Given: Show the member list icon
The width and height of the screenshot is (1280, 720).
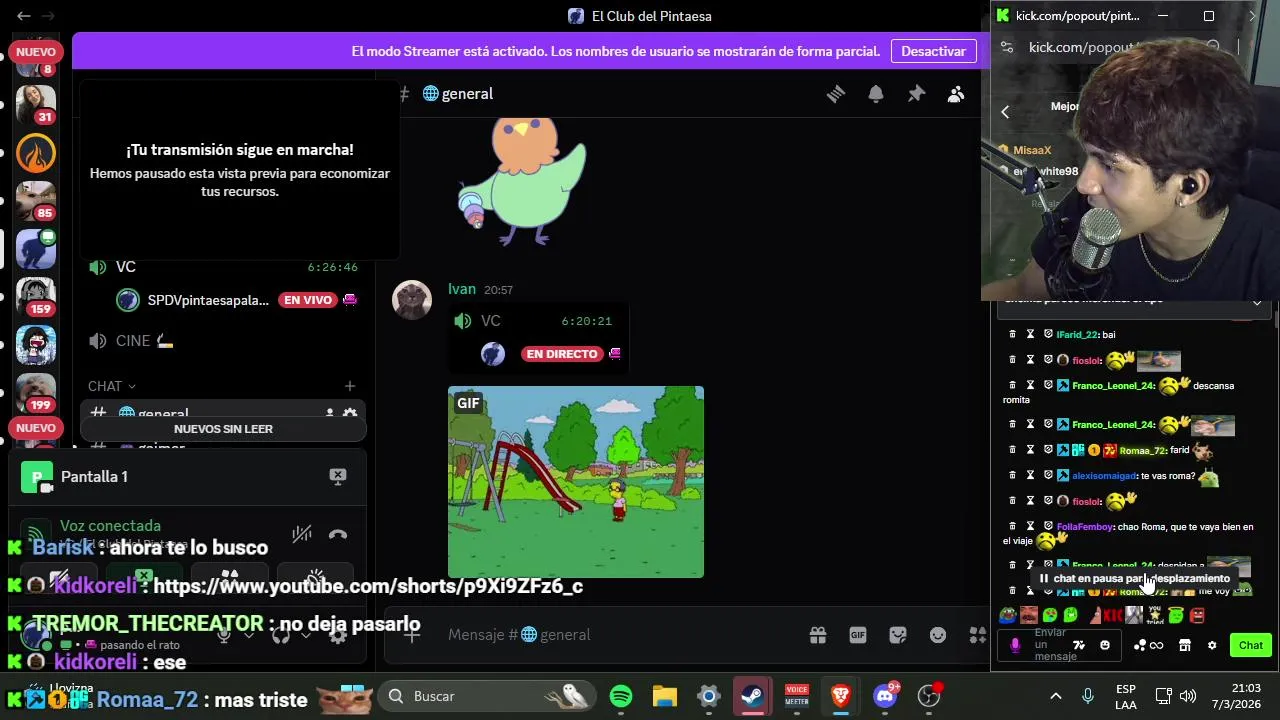Looking at the screenshot, I should point(956,94).
